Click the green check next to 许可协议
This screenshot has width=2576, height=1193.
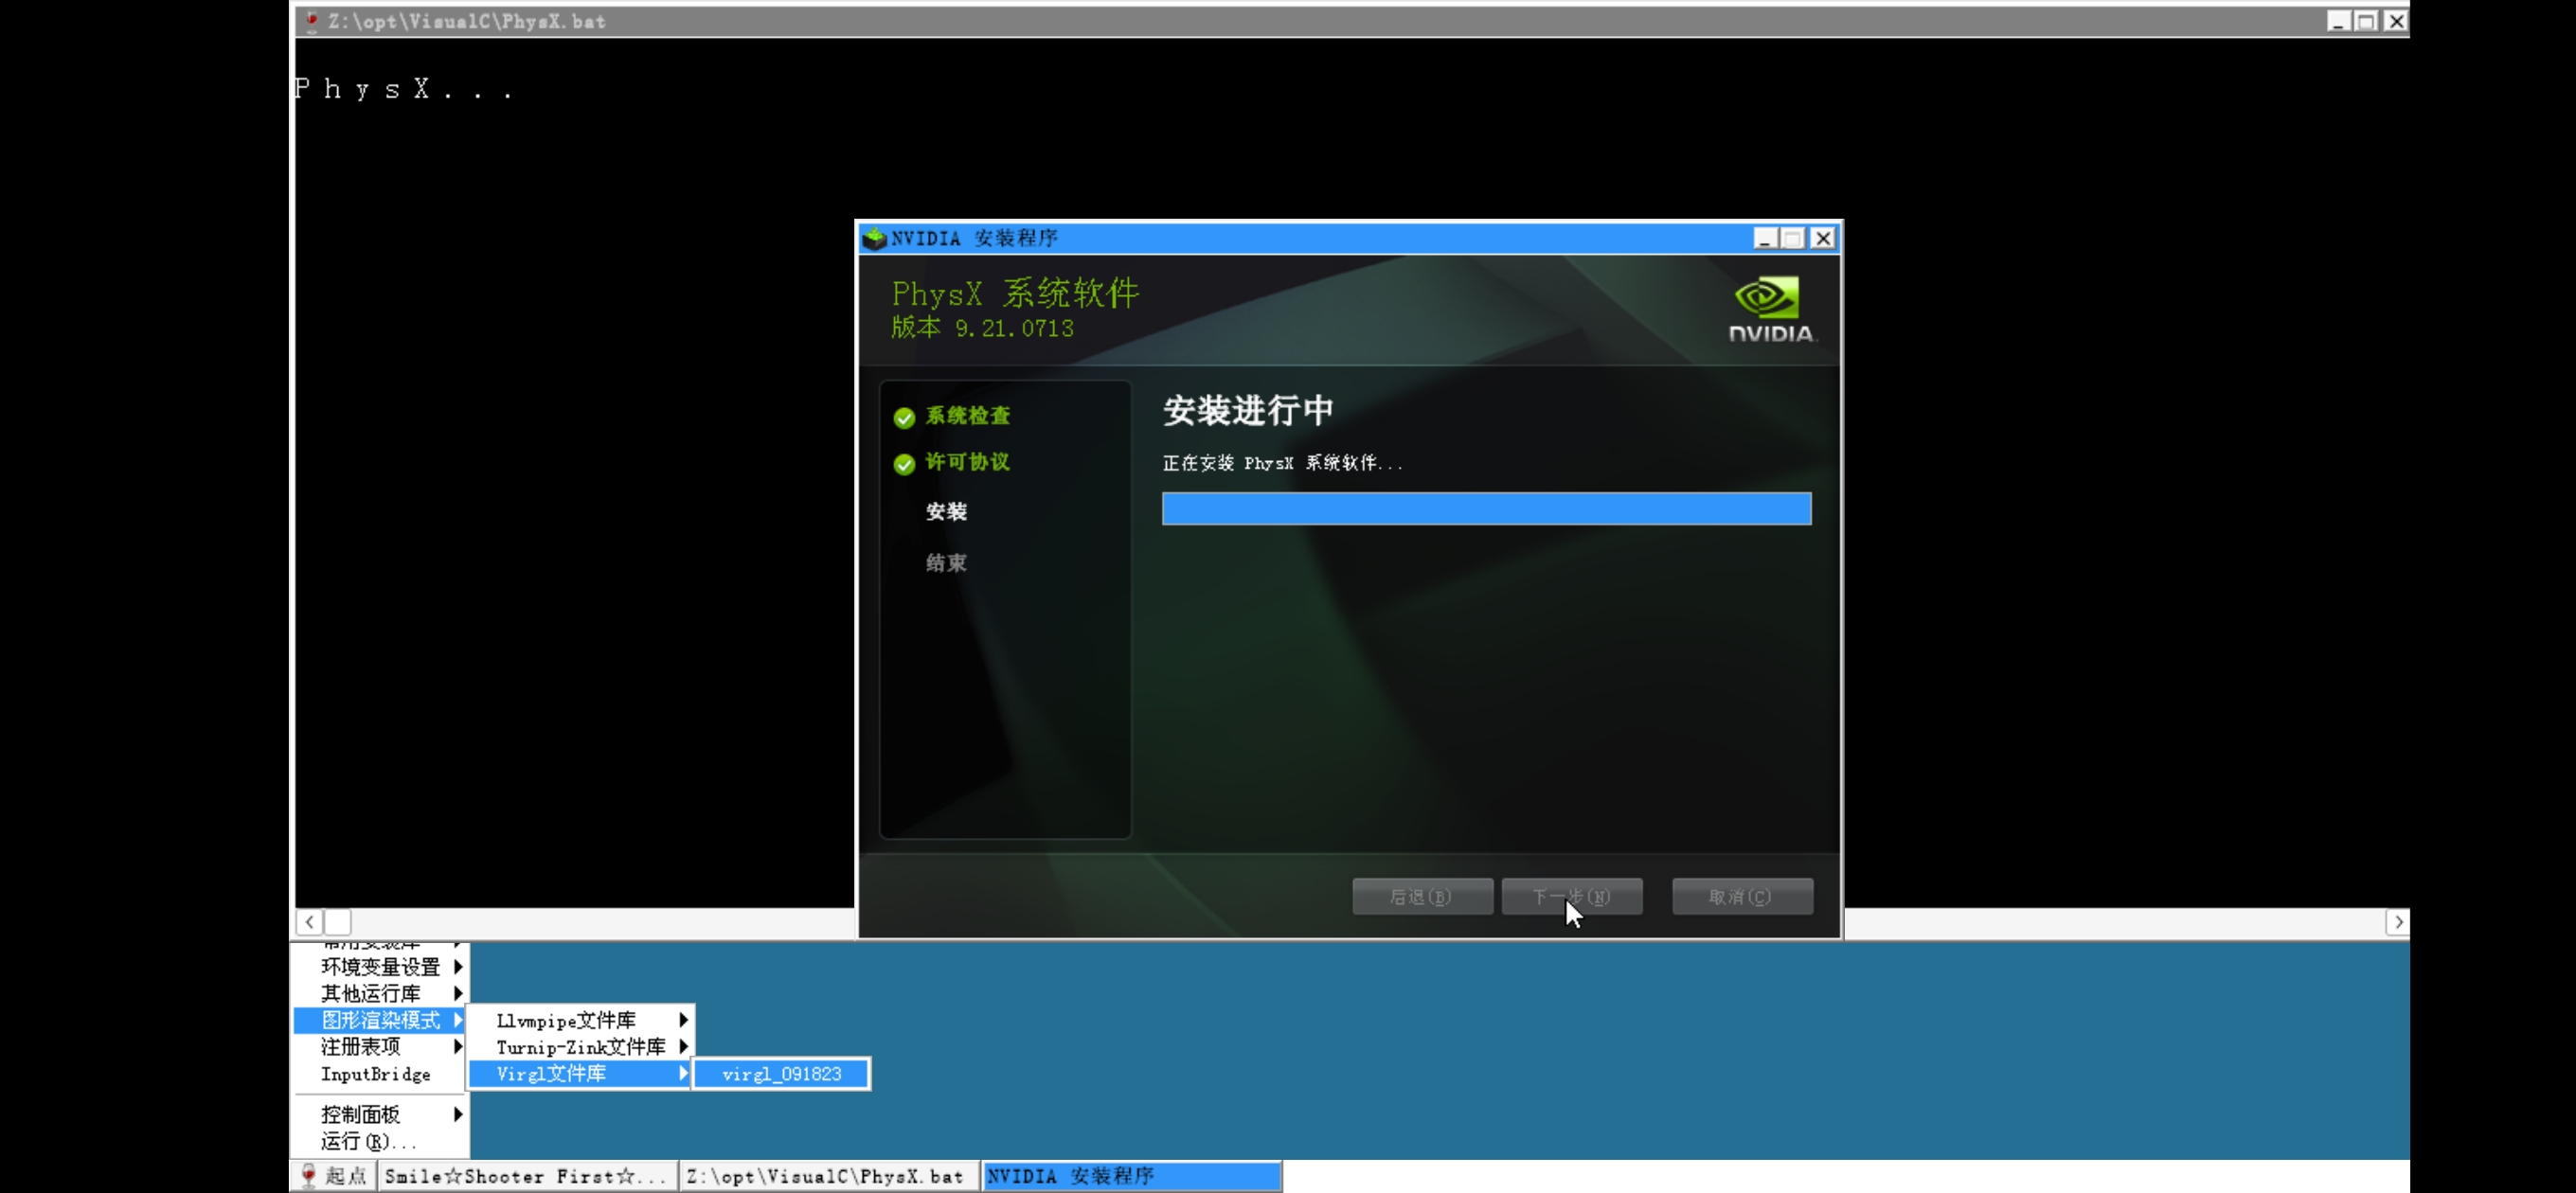(x=904, y=464)
